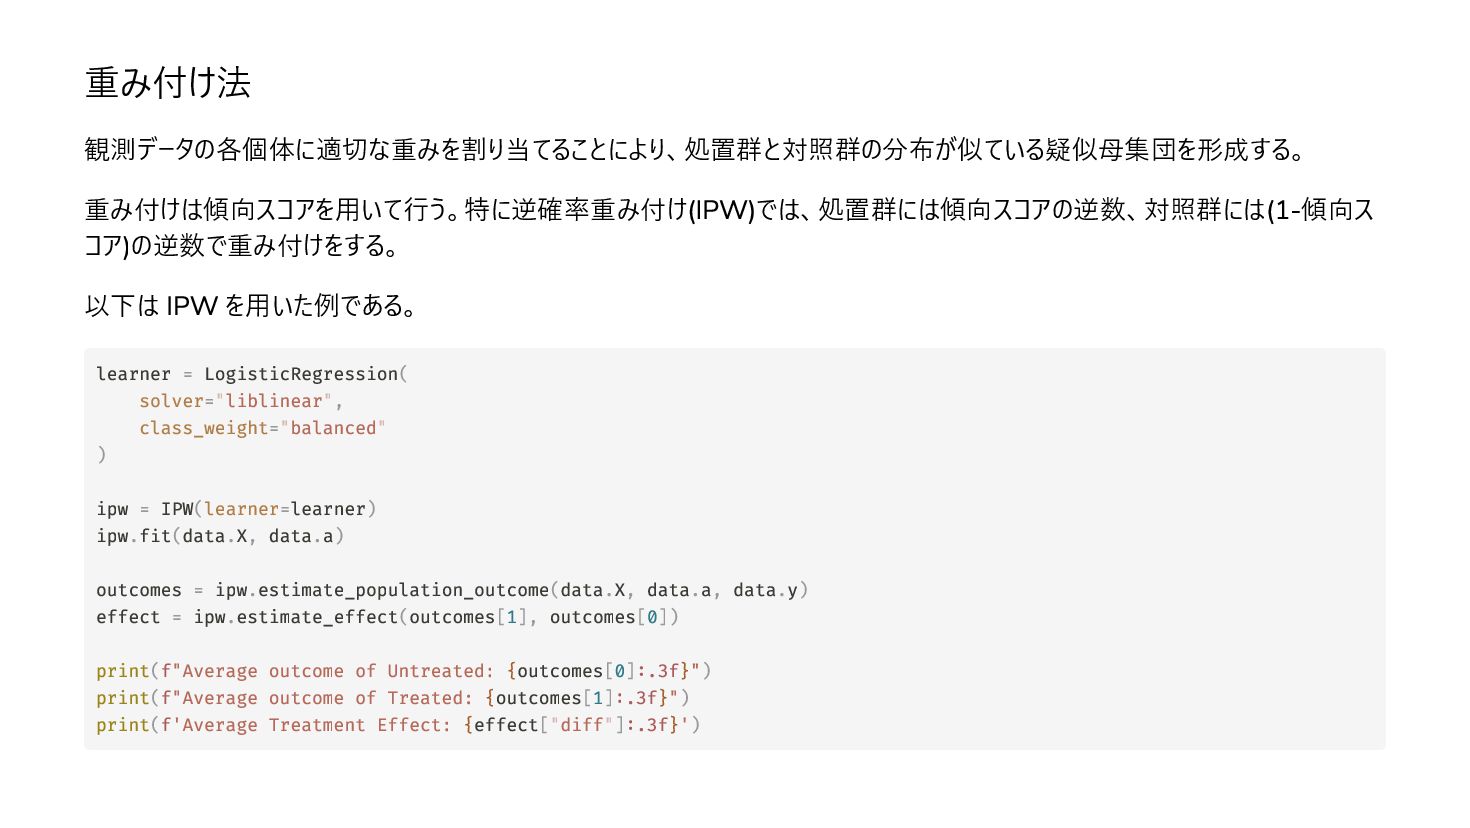The width and height of the screenshot is (1470, 828).
Task: Click LogisticRegression in the first code line
Action: (301, 374)
